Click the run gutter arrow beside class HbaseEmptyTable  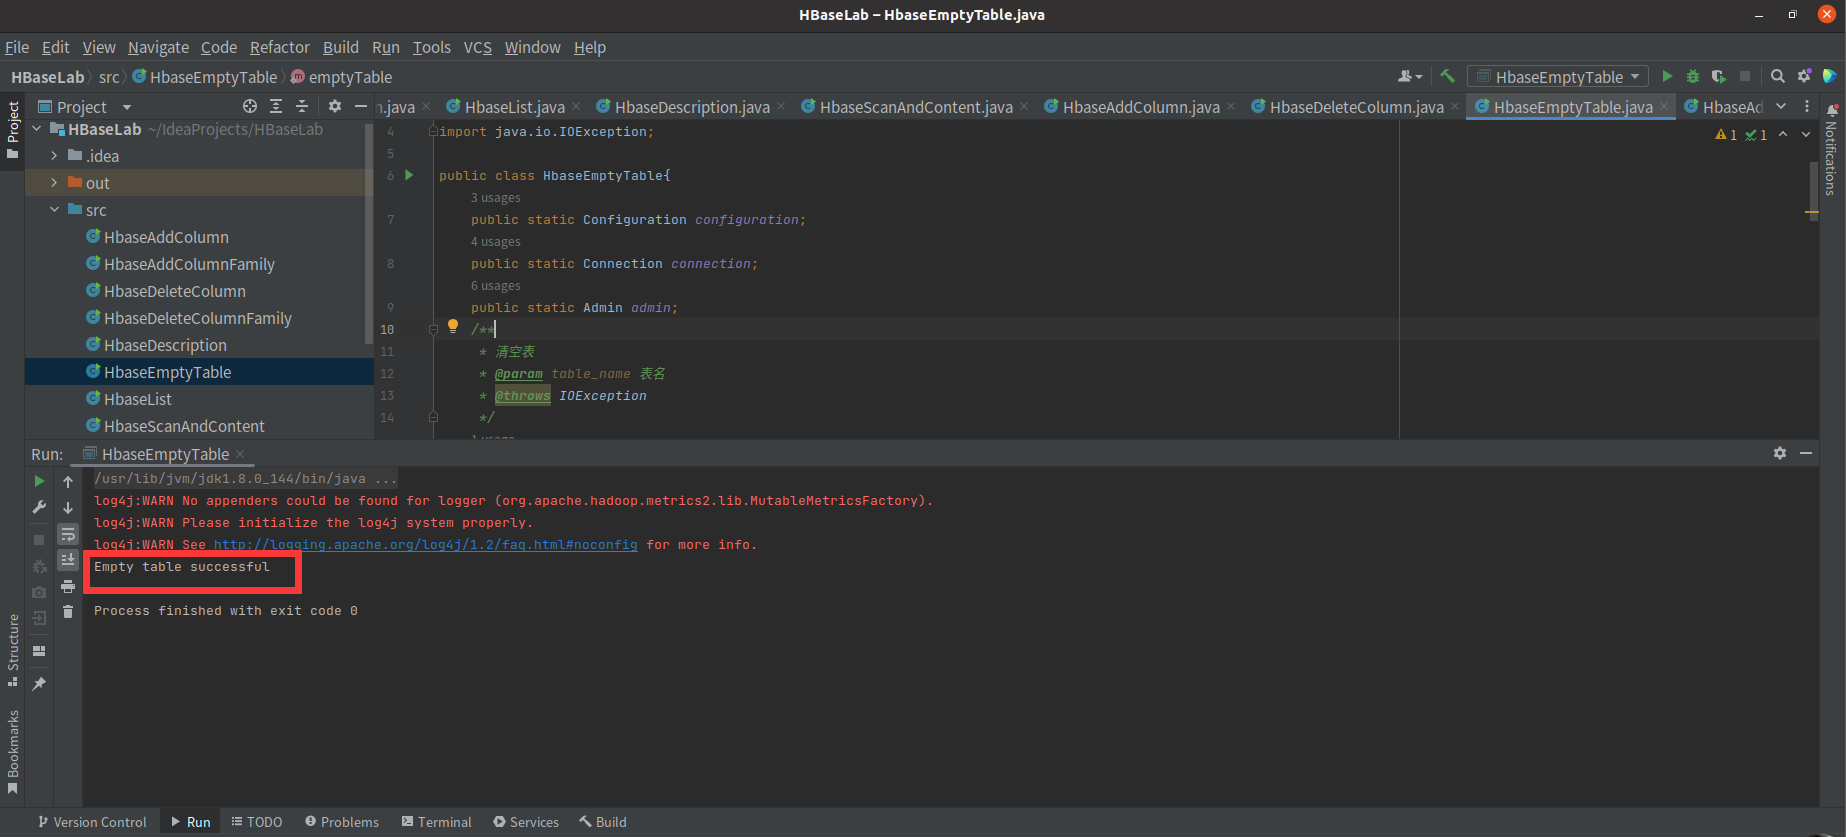tap(409, 175)
